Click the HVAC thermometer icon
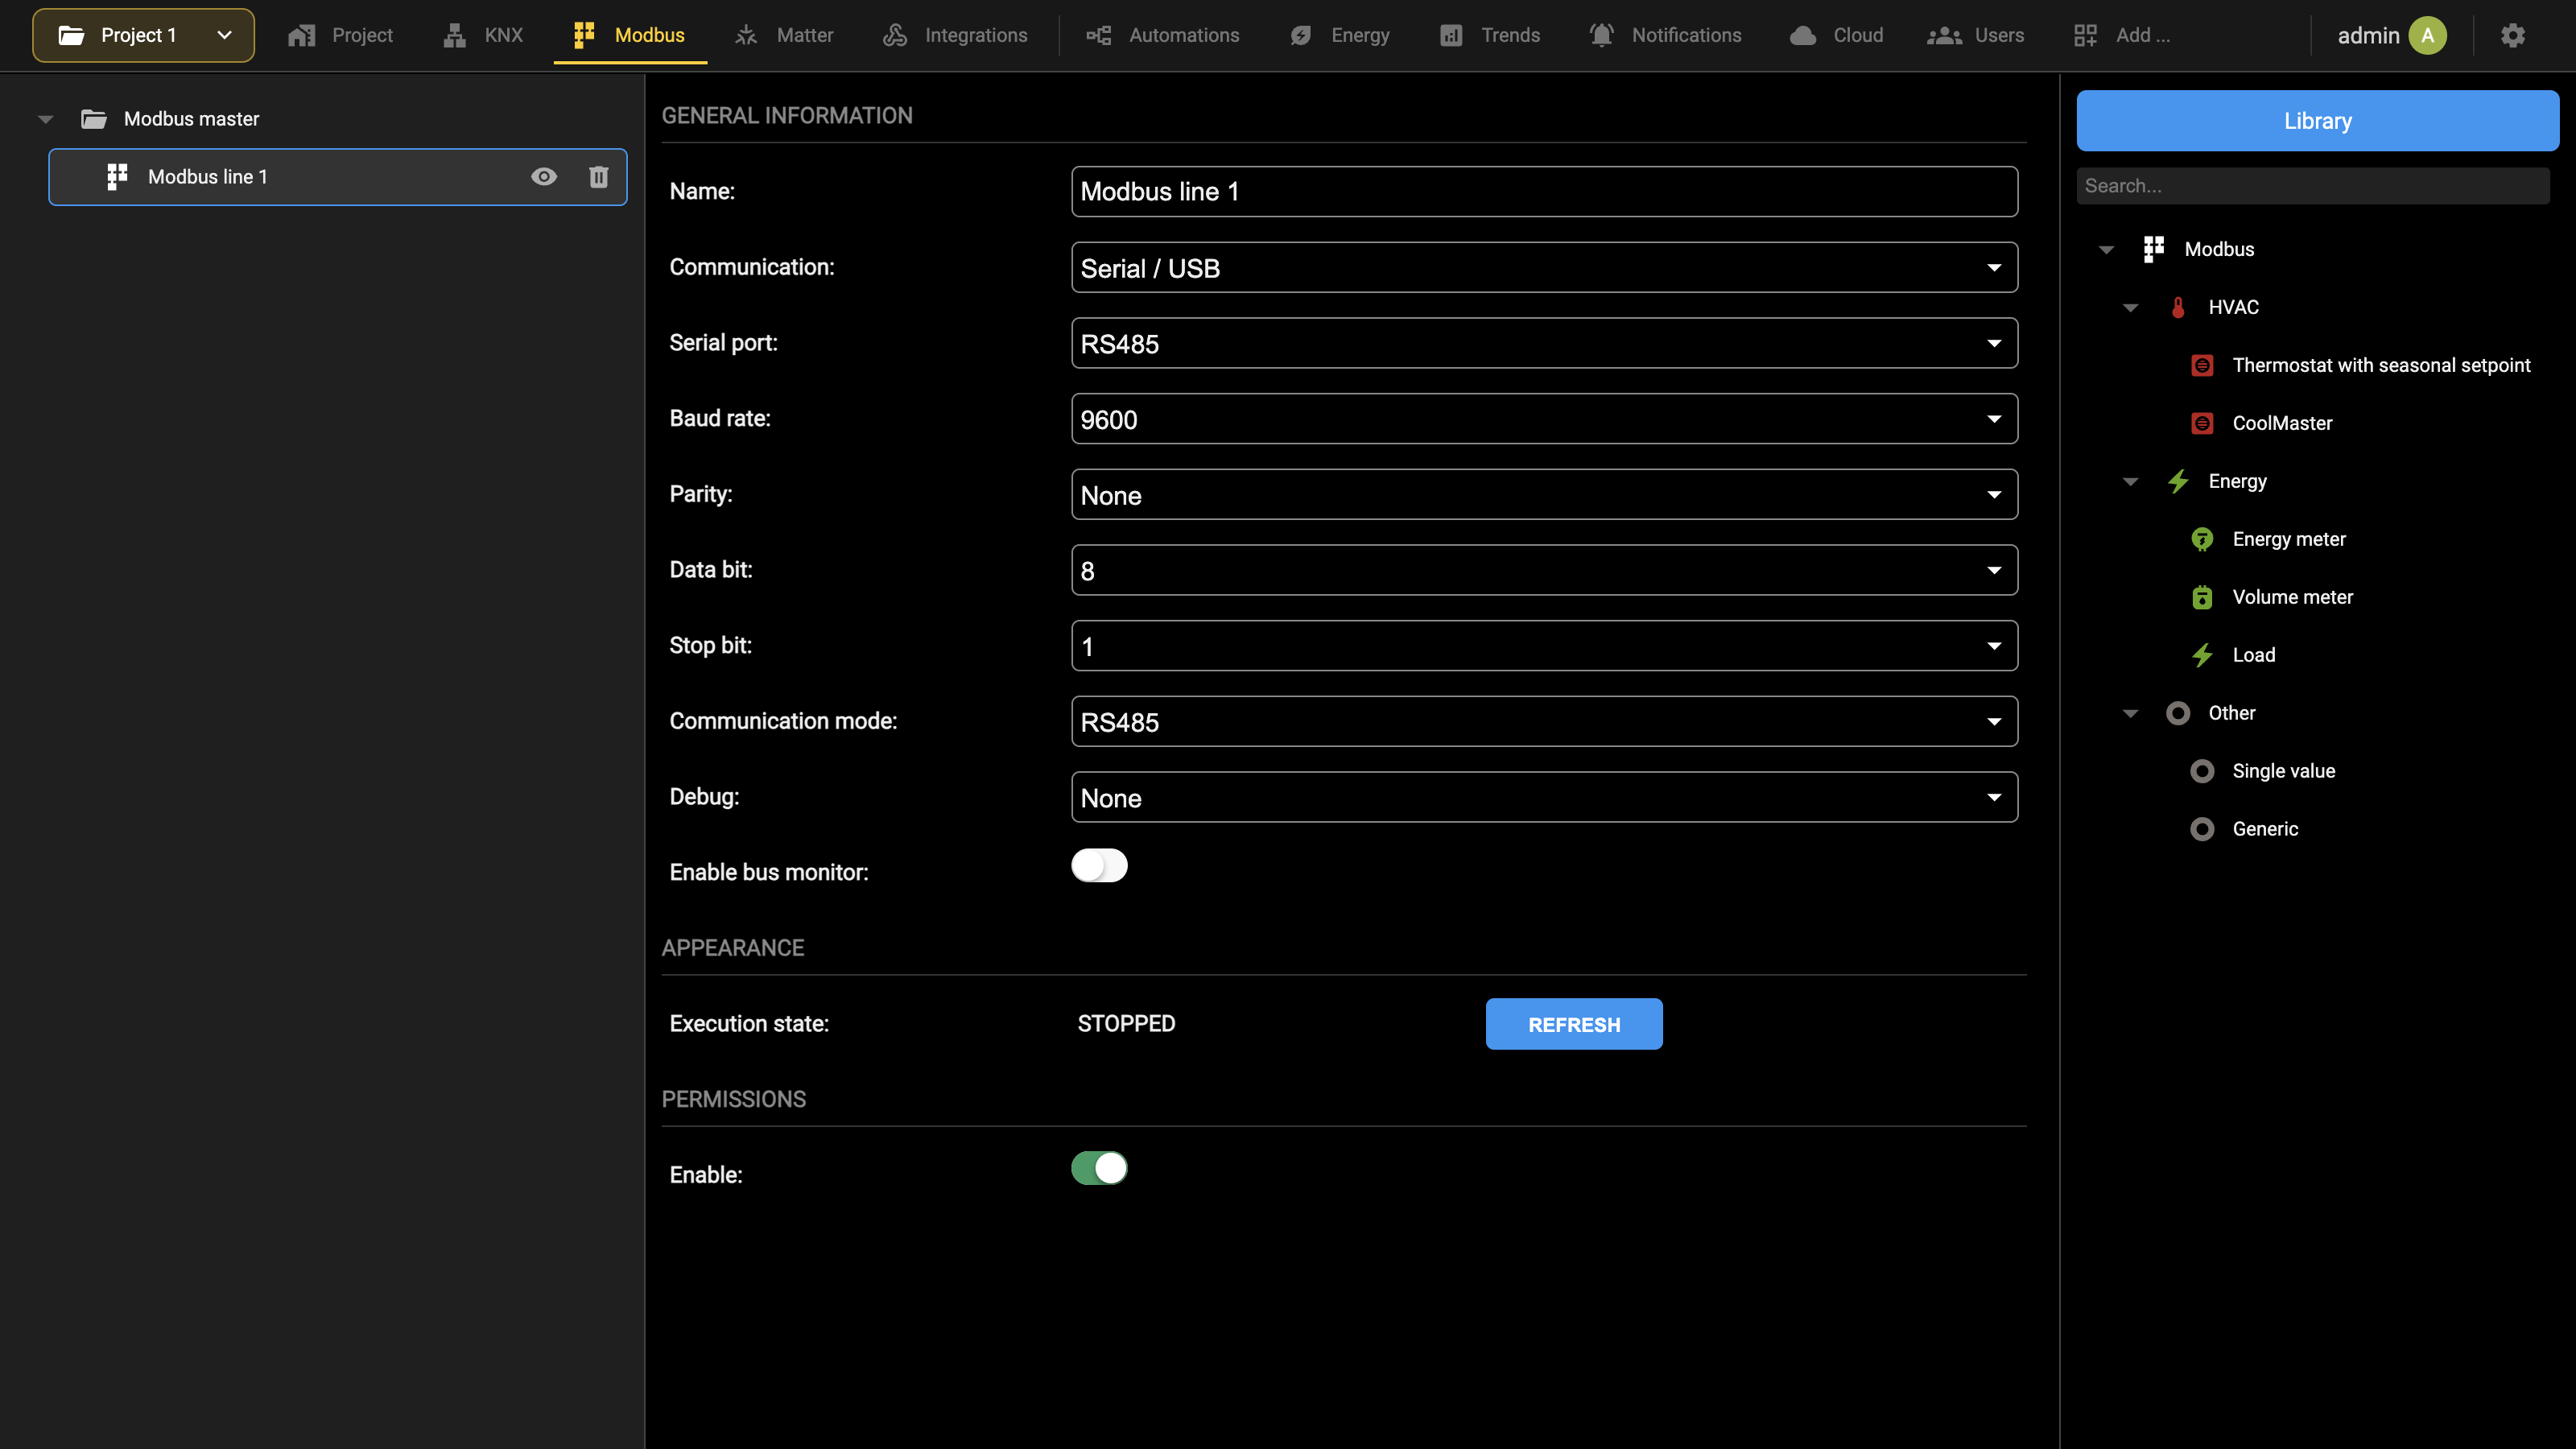This screenshot has width=2576, height=1449. click(x=2178, y=307)
